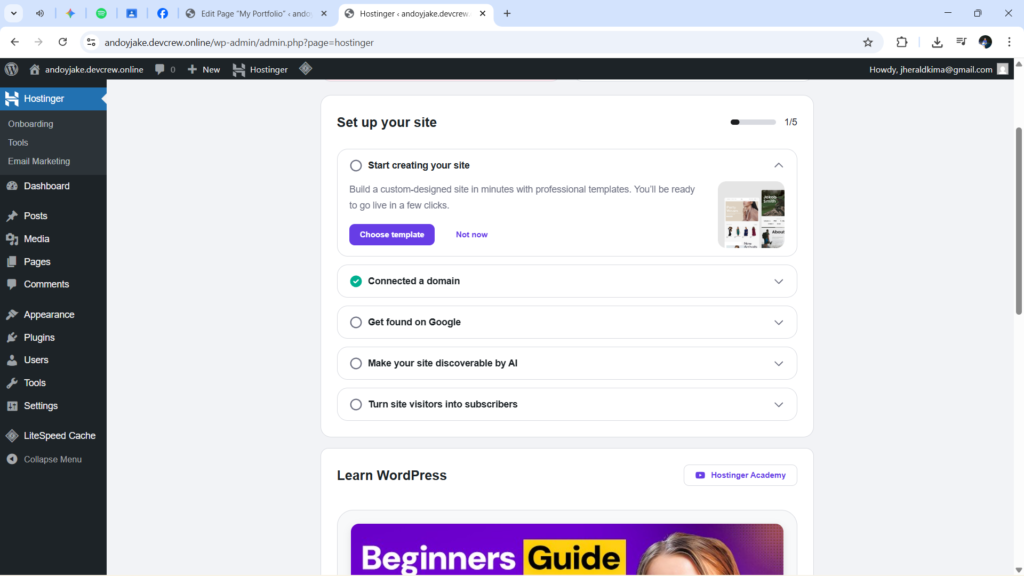Bookmark this page with the star icon
The height and width of the screenshot is (576, 1024).
point(868,42)
